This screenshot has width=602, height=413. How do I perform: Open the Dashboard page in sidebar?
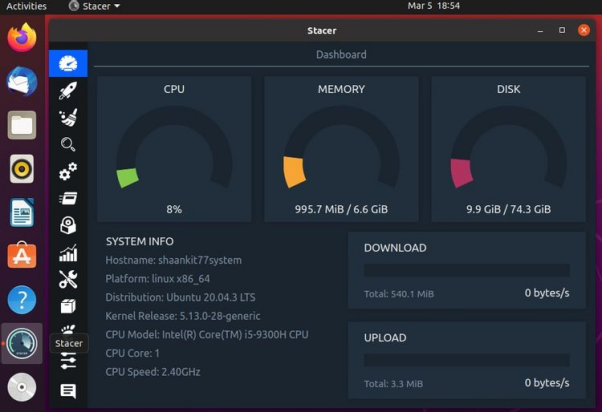68,63
